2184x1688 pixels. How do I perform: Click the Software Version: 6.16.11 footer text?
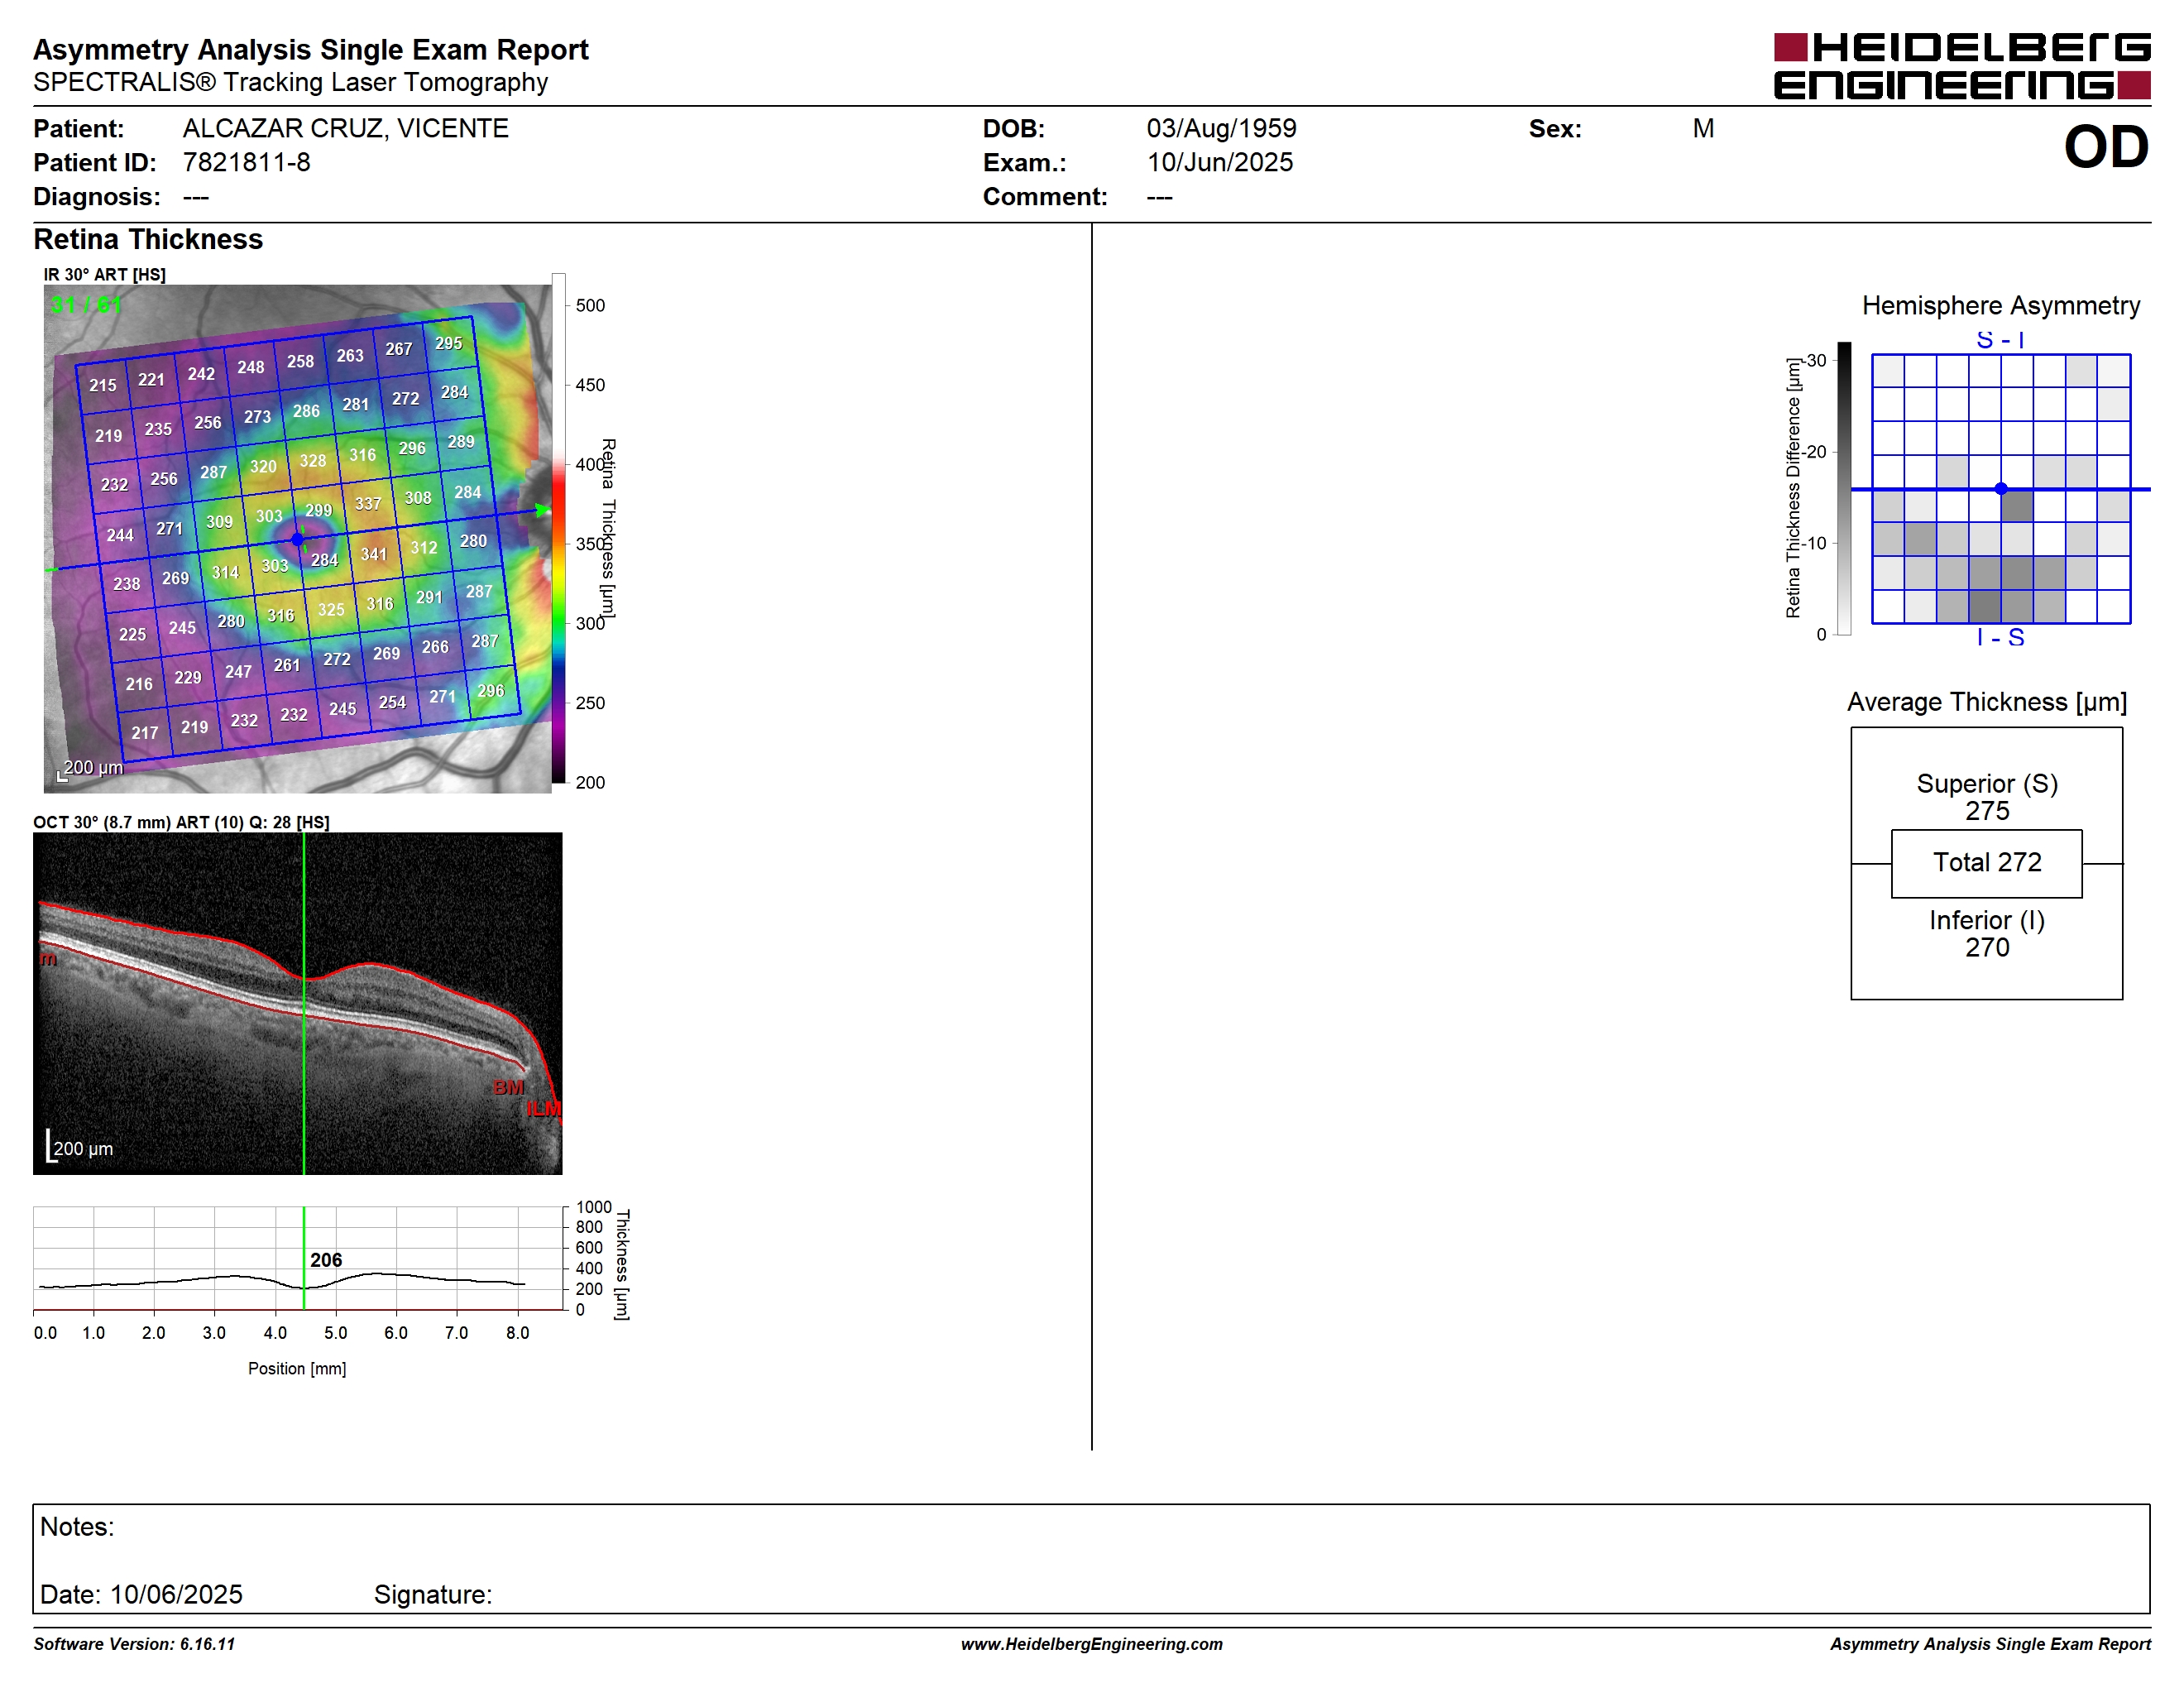coord(134,1644)
